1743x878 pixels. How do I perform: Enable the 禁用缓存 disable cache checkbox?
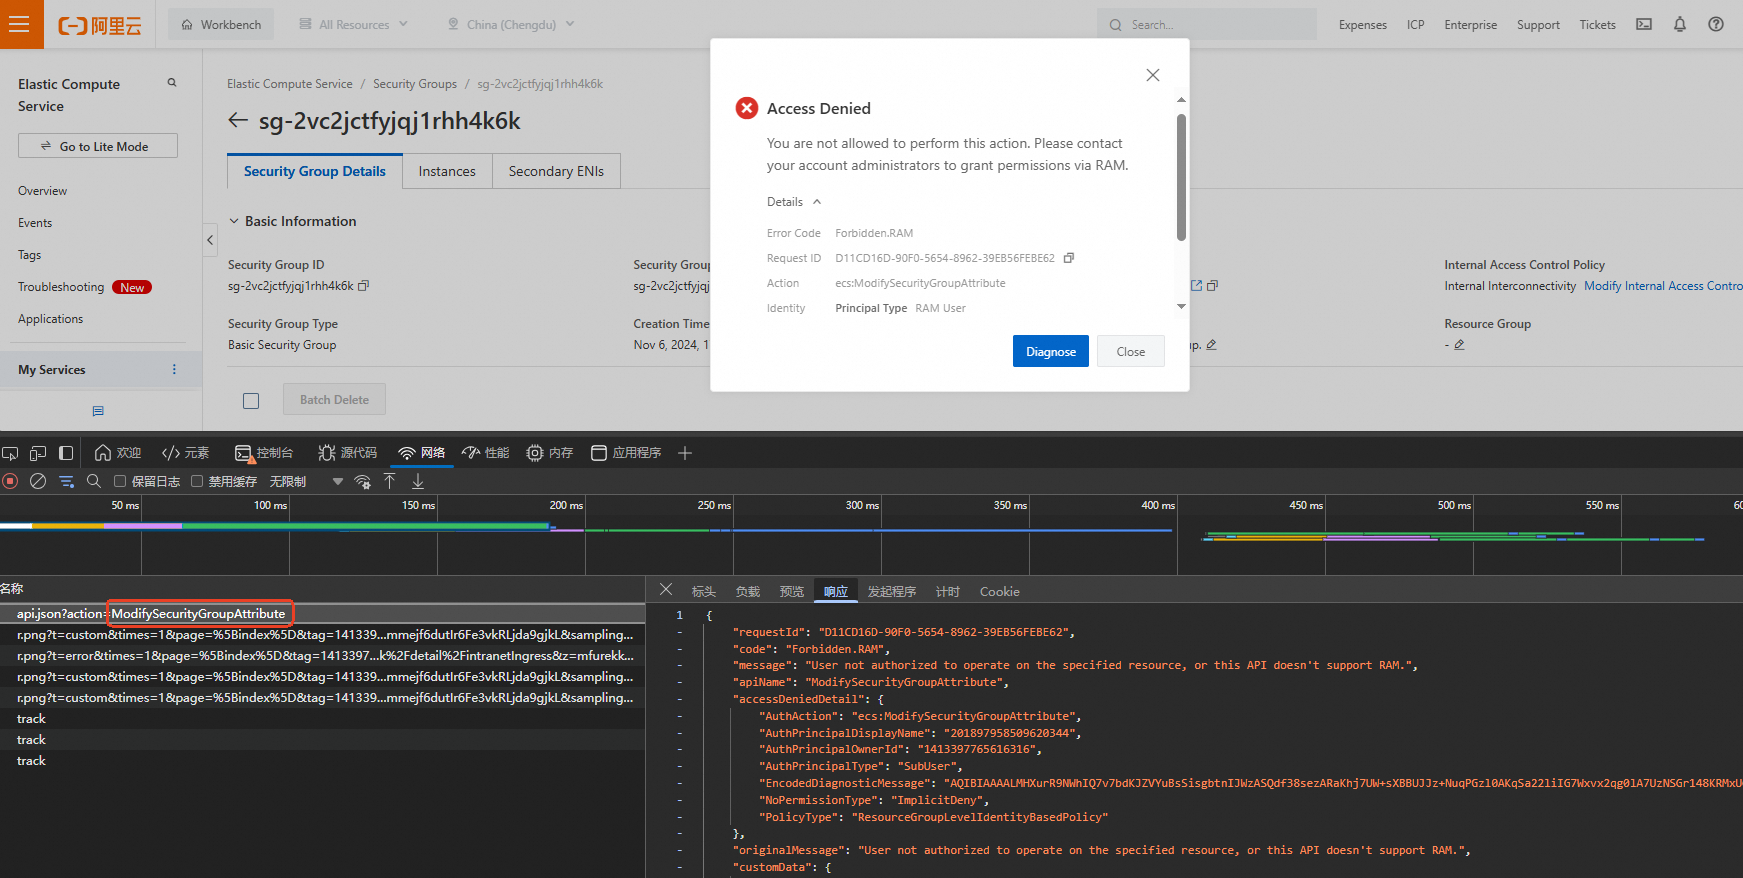[197, 481]
